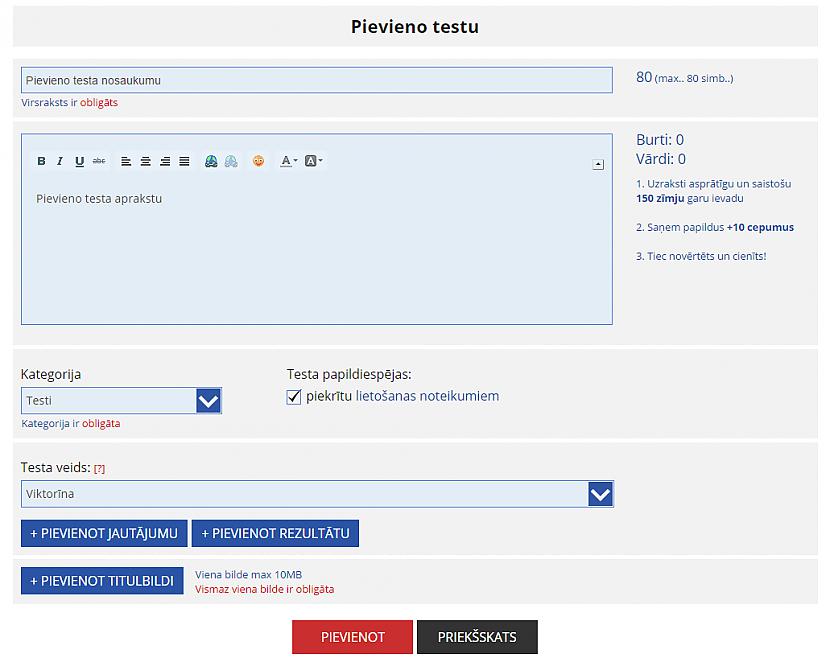Click the 'Virsraksts ir obligāts' message
This screenshot has width=830, height=662.
[69, 103]
